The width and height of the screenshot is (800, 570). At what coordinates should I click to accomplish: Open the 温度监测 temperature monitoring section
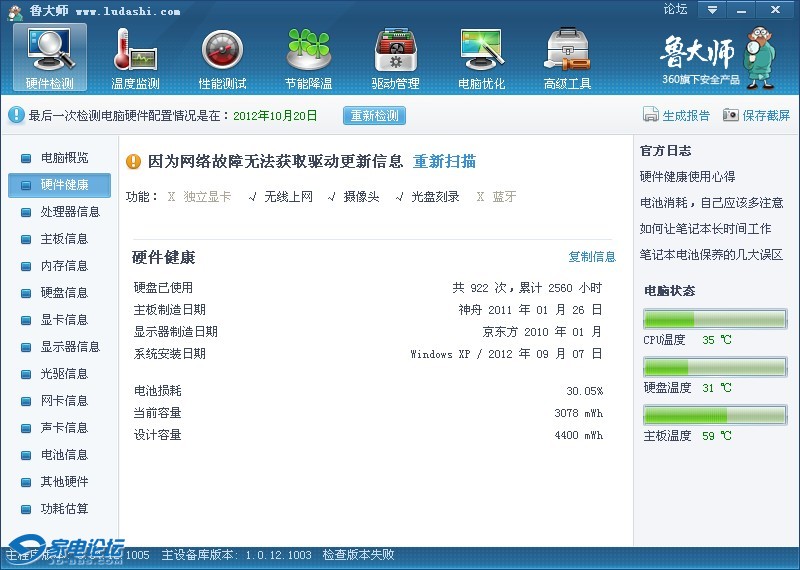pos(135,58)
